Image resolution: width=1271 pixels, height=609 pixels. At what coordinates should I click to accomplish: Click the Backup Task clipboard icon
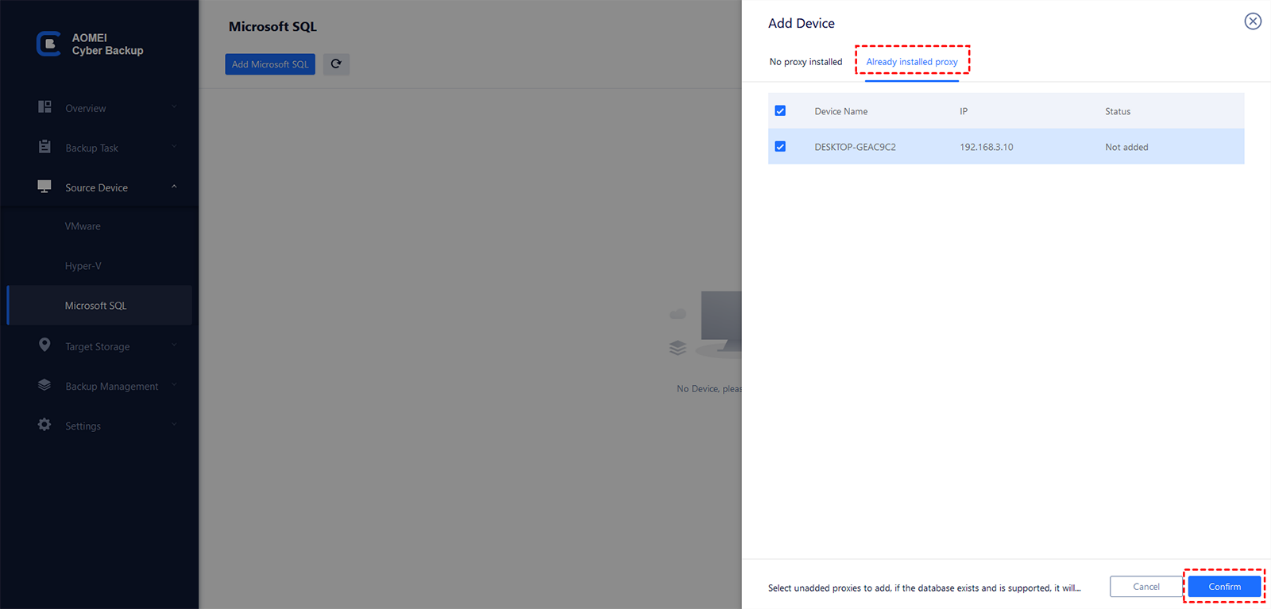[44, 147]
